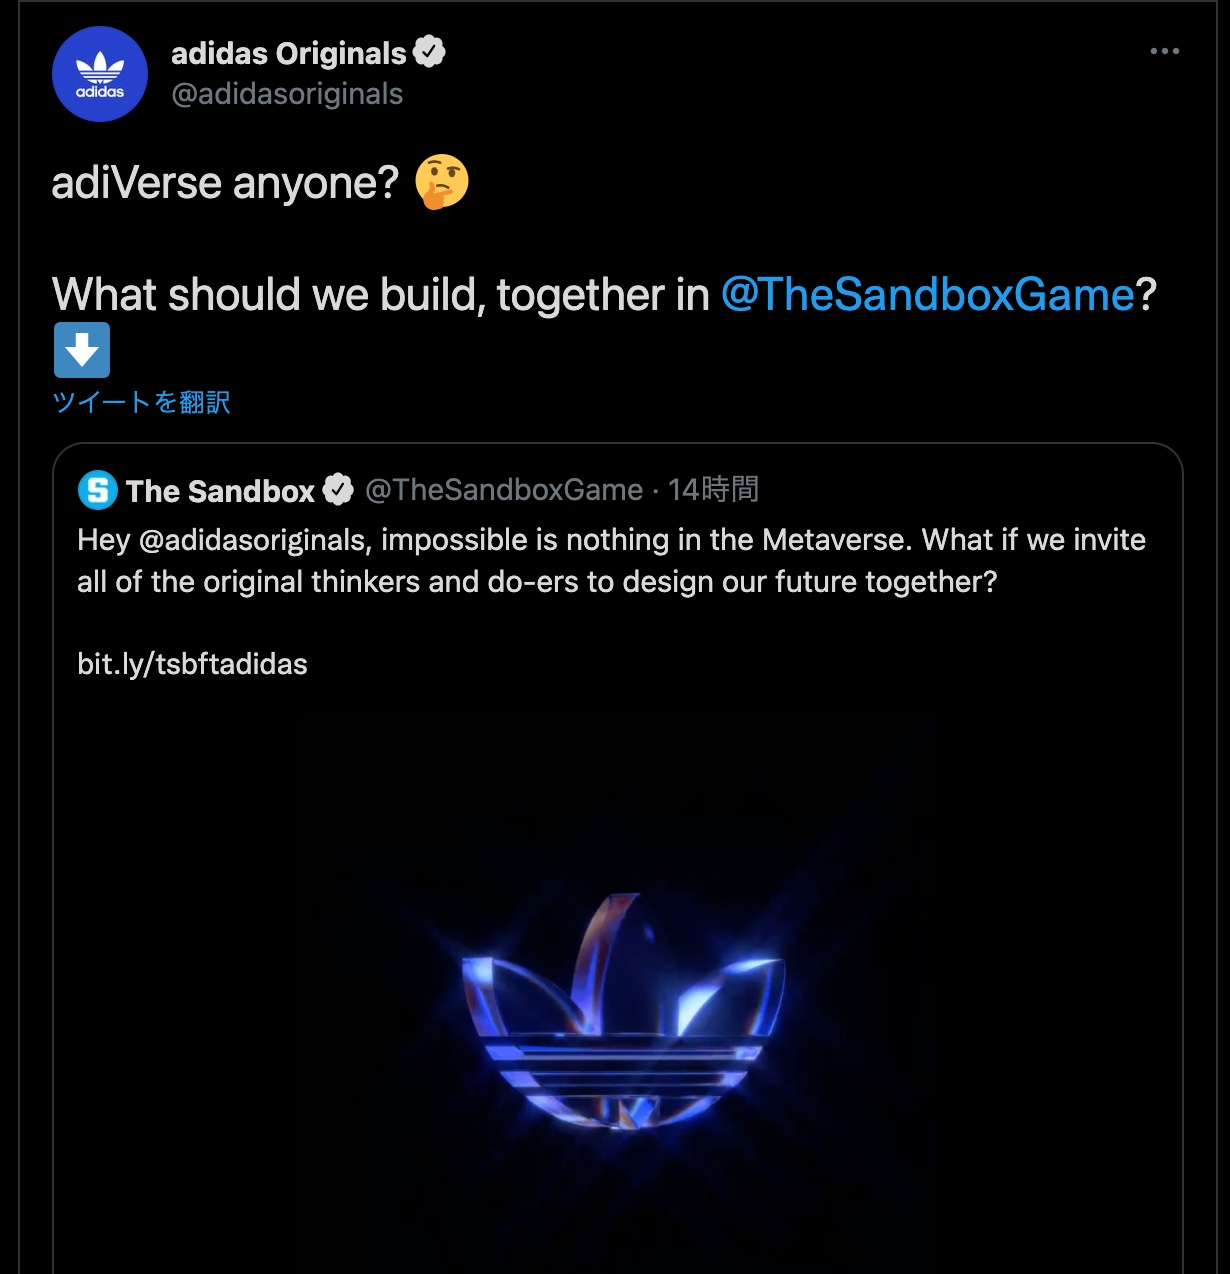
Task: Click the ツイートを翻訳 translate link
Action: coord(141,402)
